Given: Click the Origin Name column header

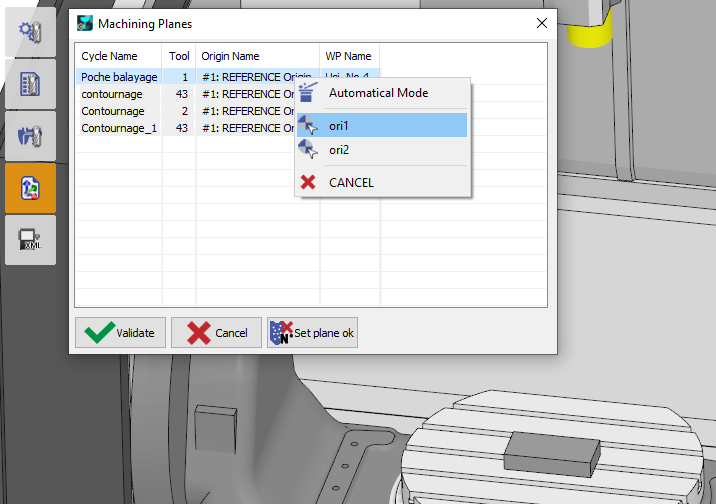Looking at the screenshot, I should click(230, 56).
